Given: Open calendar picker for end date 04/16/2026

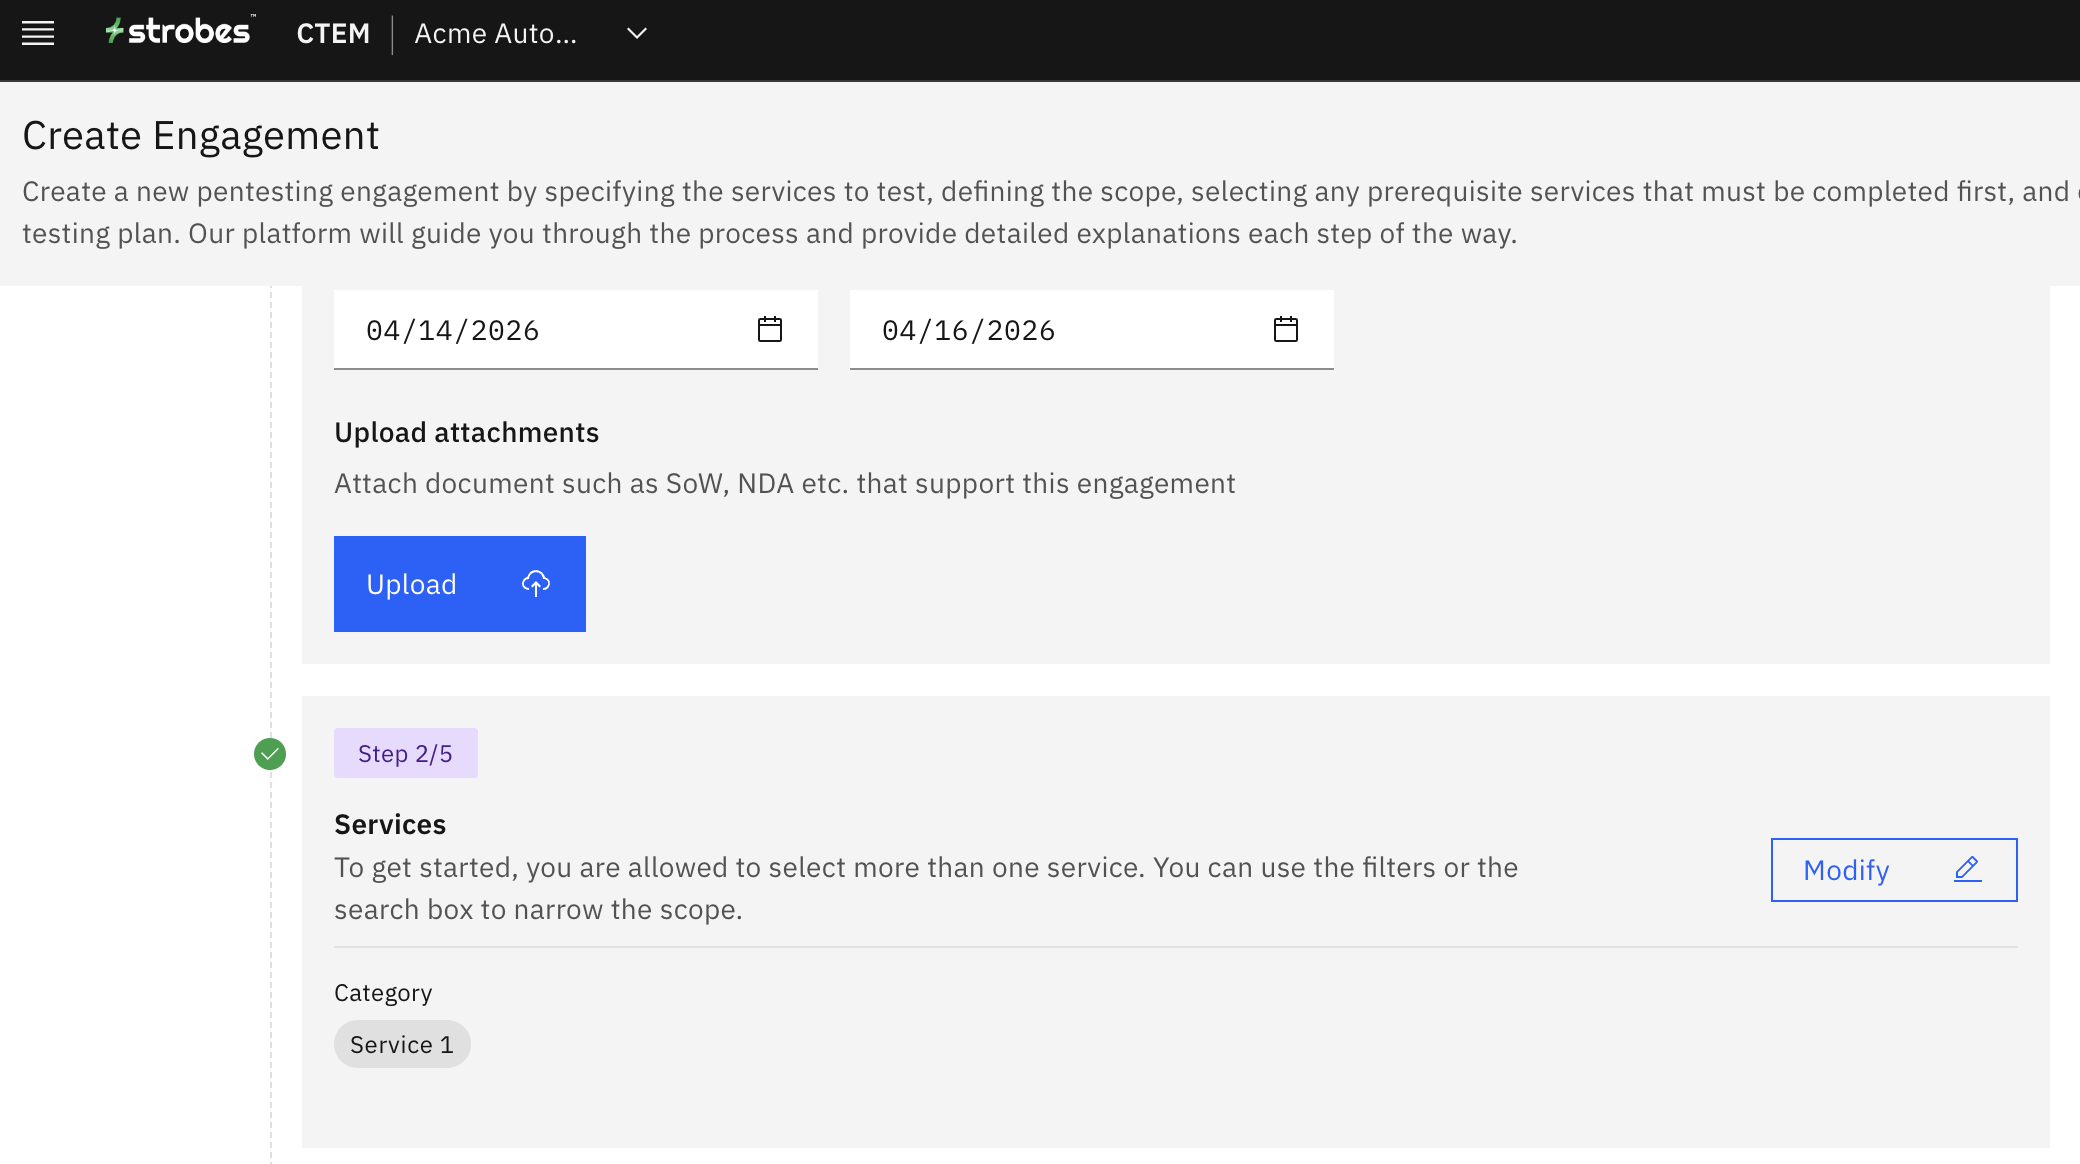Looking at the screenshot, I should coord(1285,329).
